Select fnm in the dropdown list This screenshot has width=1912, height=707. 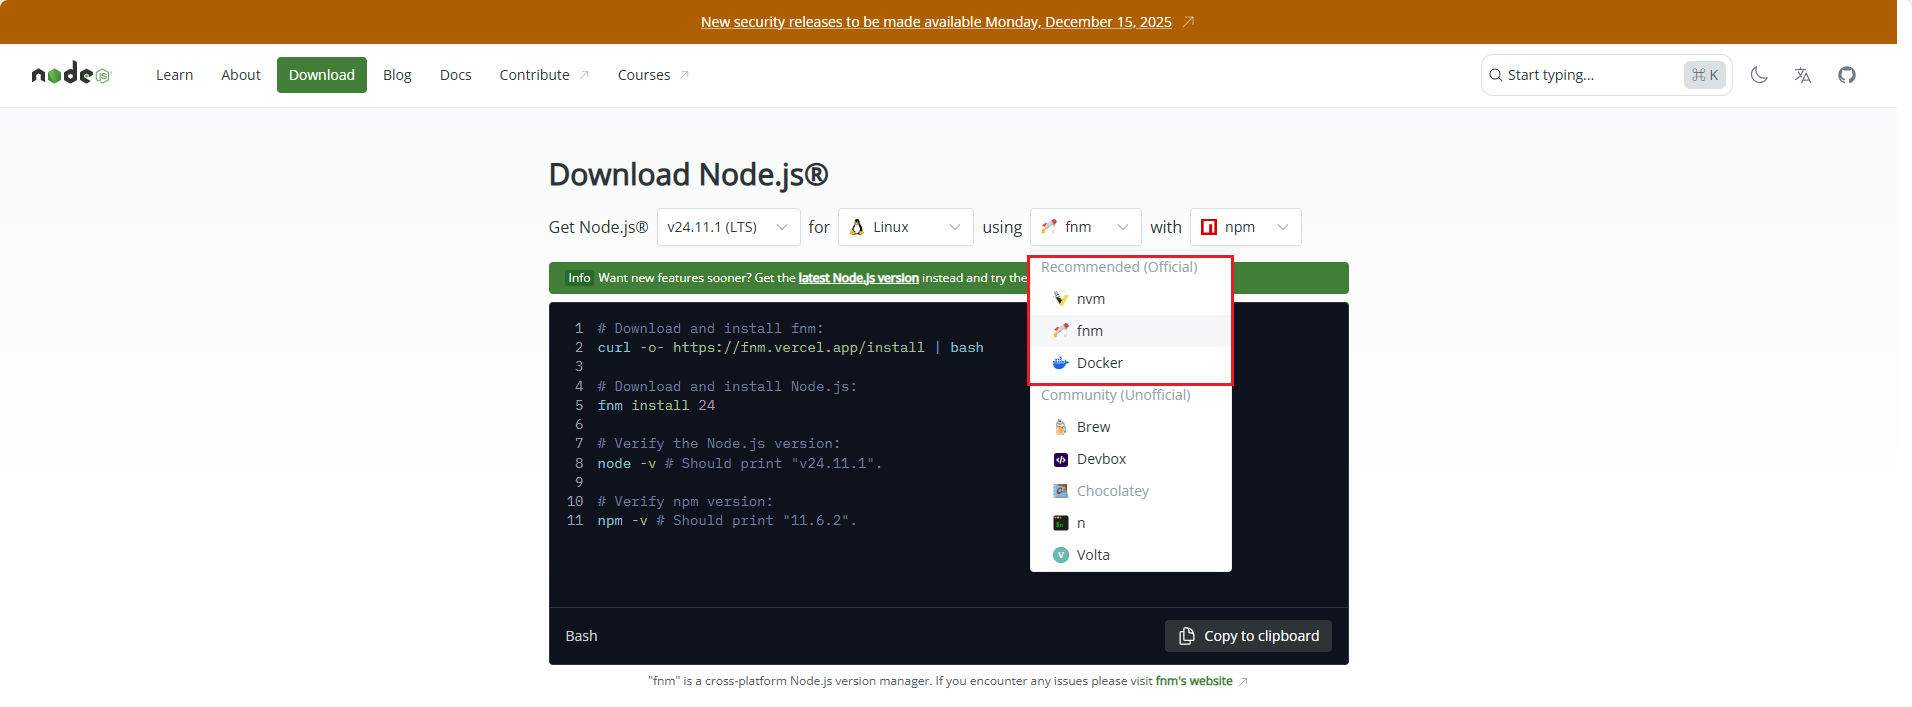point(1131,331)
